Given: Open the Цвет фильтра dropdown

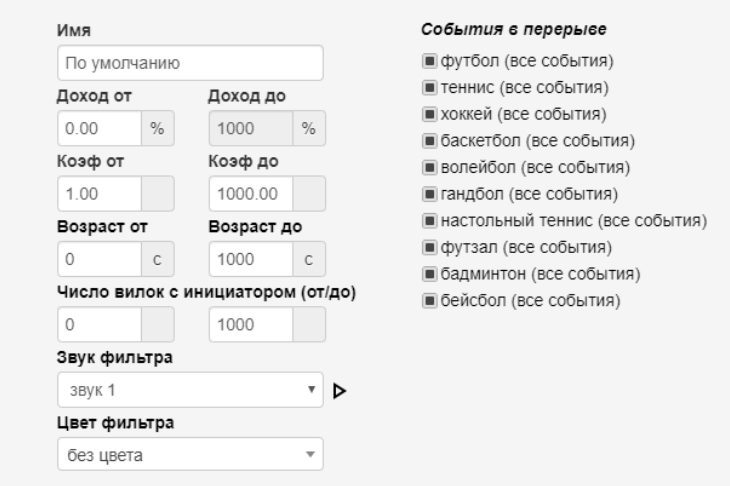Looking at the screenshot, I should pyautogui.click(x=190, y=454).
